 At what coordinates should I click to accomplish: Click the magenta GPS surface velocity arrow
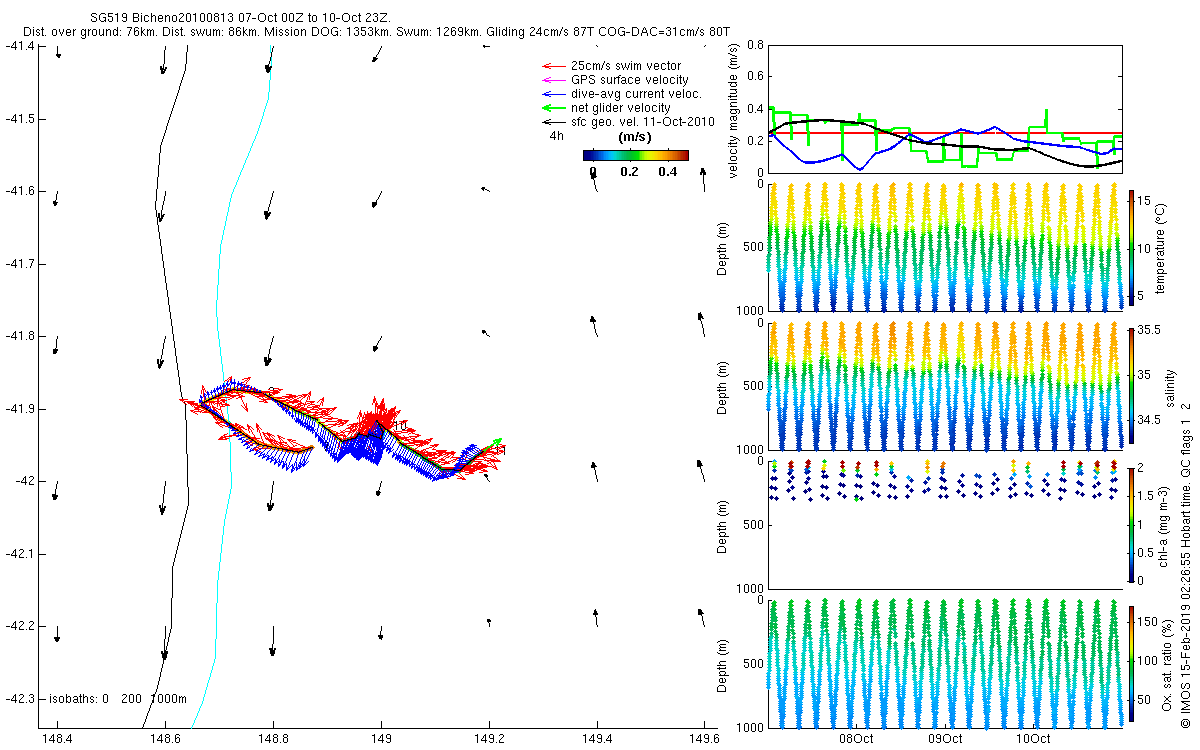pyautogui.click(x=552, y=80)
